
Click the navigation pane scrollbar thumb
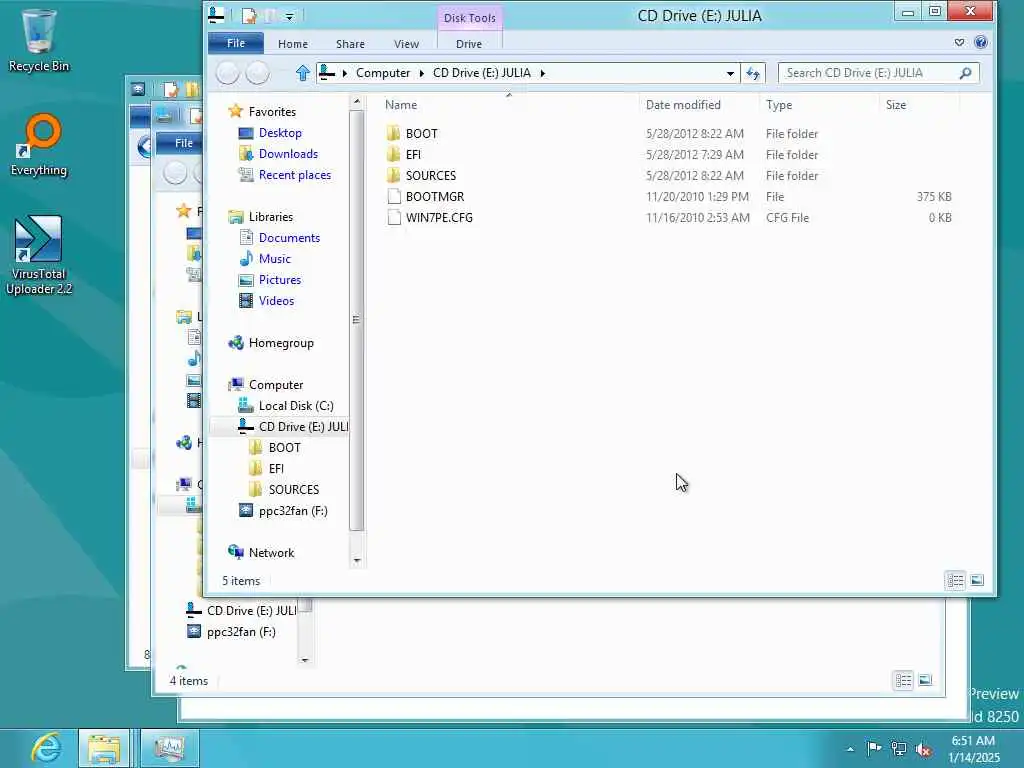[x=356, y=320]
